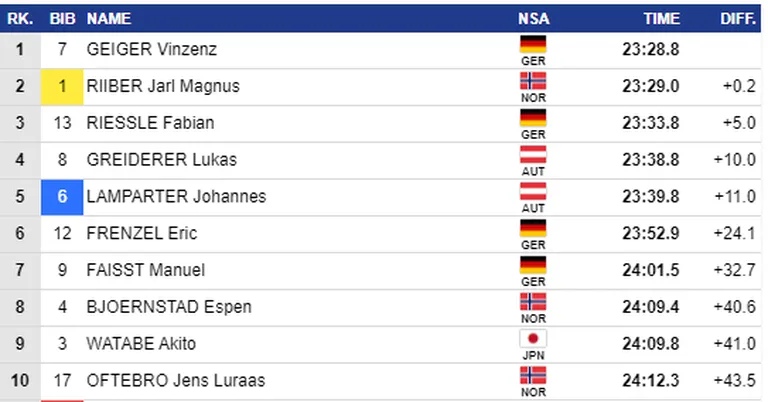Click the rank 10 cell
The height and width of the screenshot is (402, 768).
click(x=20, y=380)
